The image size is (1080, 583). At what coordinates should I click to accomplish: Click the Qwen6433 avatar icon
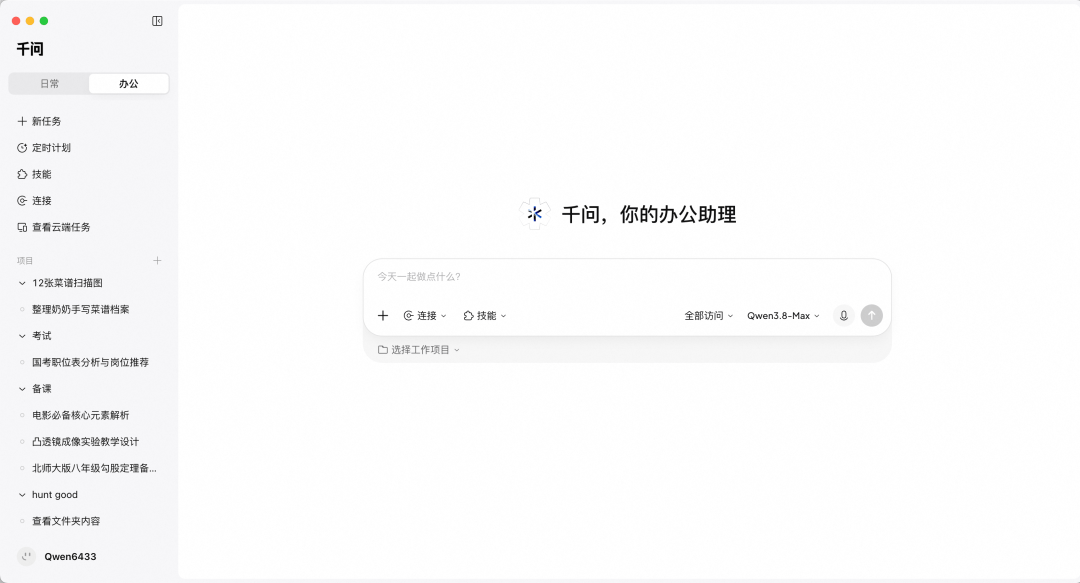click(26, 556)
